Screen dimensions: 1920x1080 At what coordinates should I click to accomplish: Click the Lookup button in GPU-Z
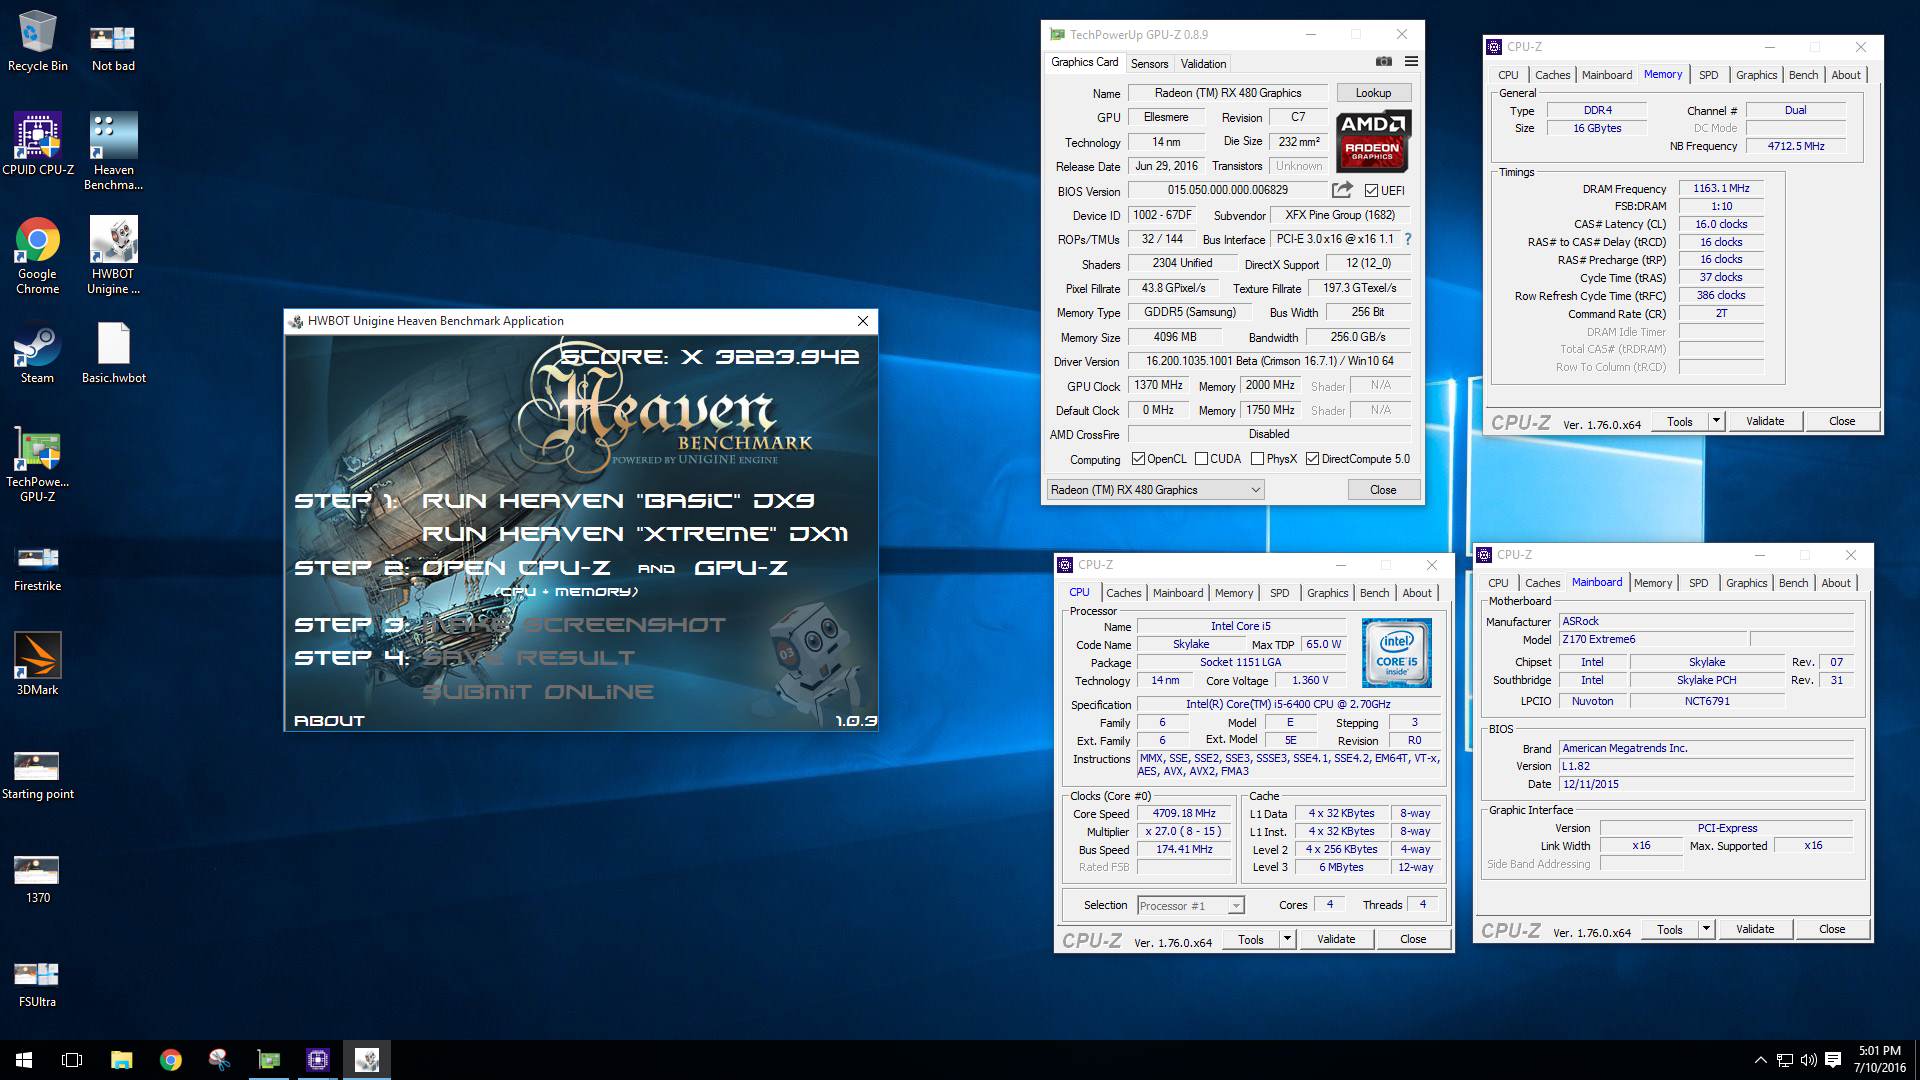tap(1373, 93)
